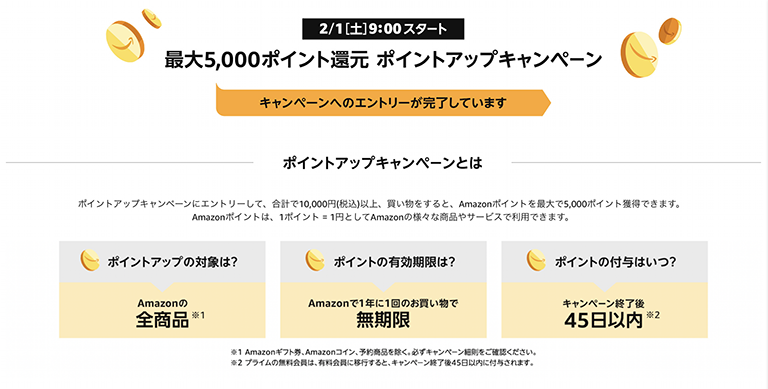This screenshot has height=389, width=768.
Task: Open the ポイントの有効期限は? card header
Action: pyautogui.click(x=383, y=262)
